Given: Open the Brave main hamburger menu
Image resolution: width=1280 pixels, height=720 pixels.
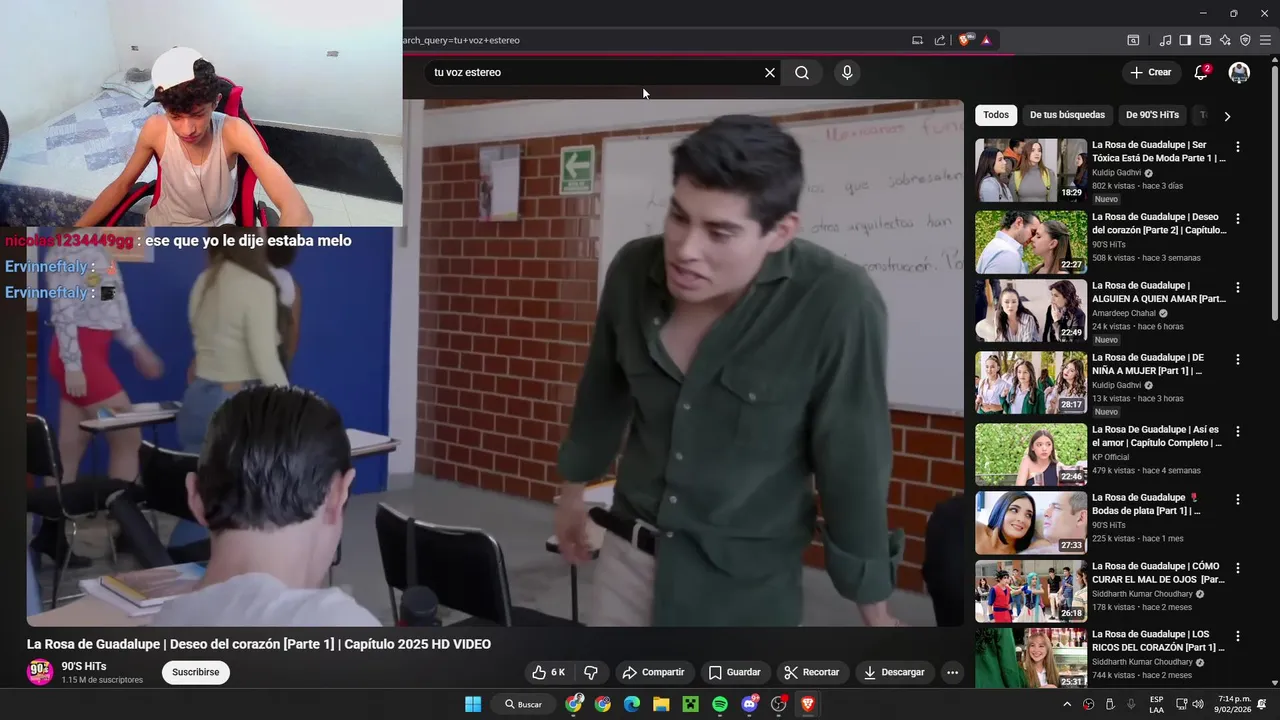Looking at the screenshot, I should [1266, 40].
